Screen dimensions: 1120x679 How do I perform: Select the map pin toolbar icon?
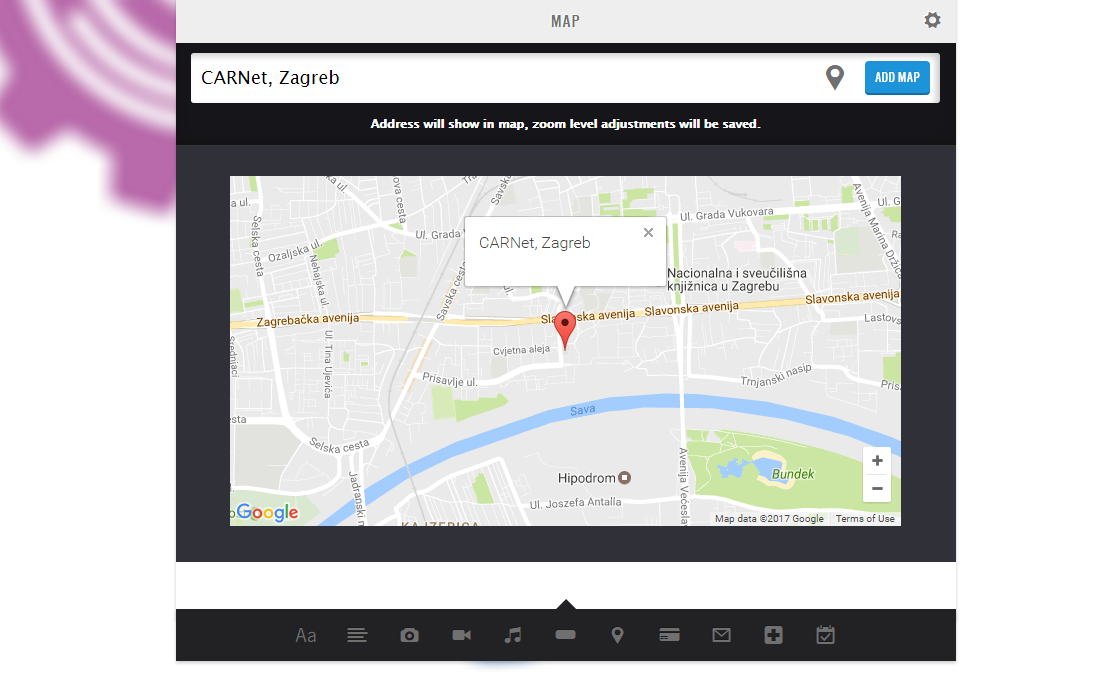[617, 635]
